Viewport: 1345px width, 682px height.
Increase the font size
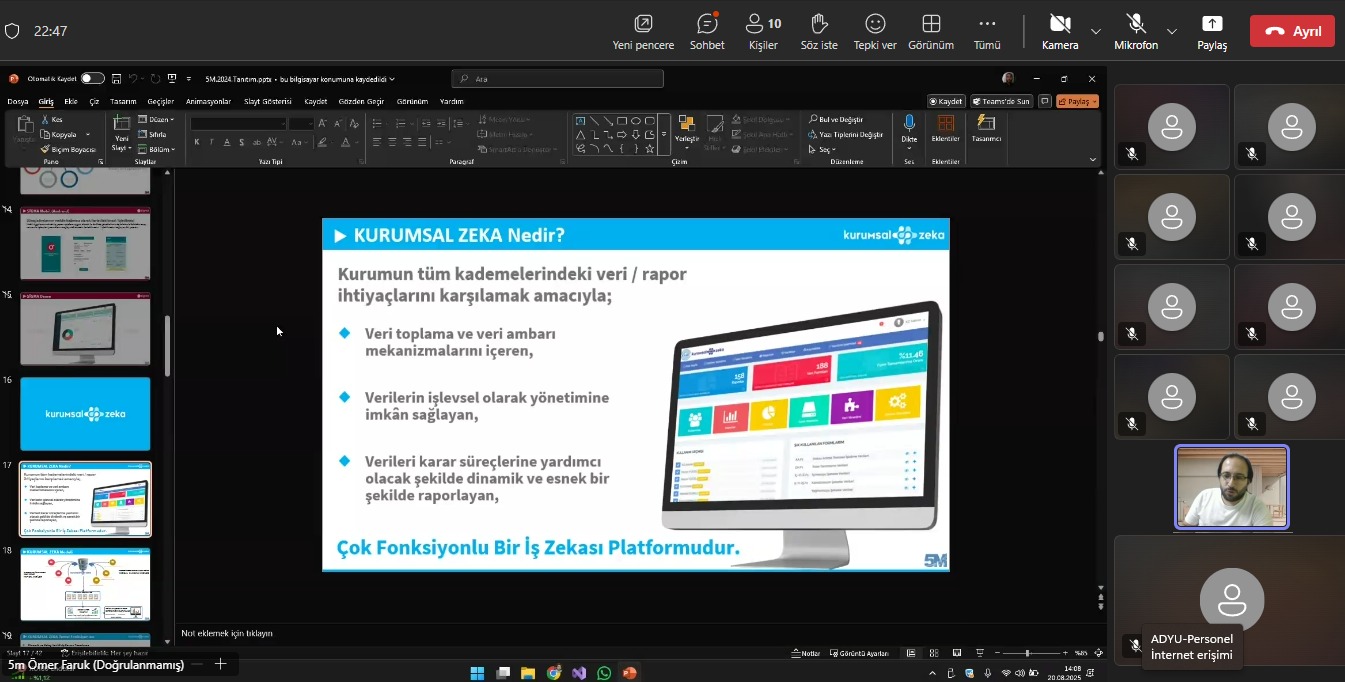324,124
